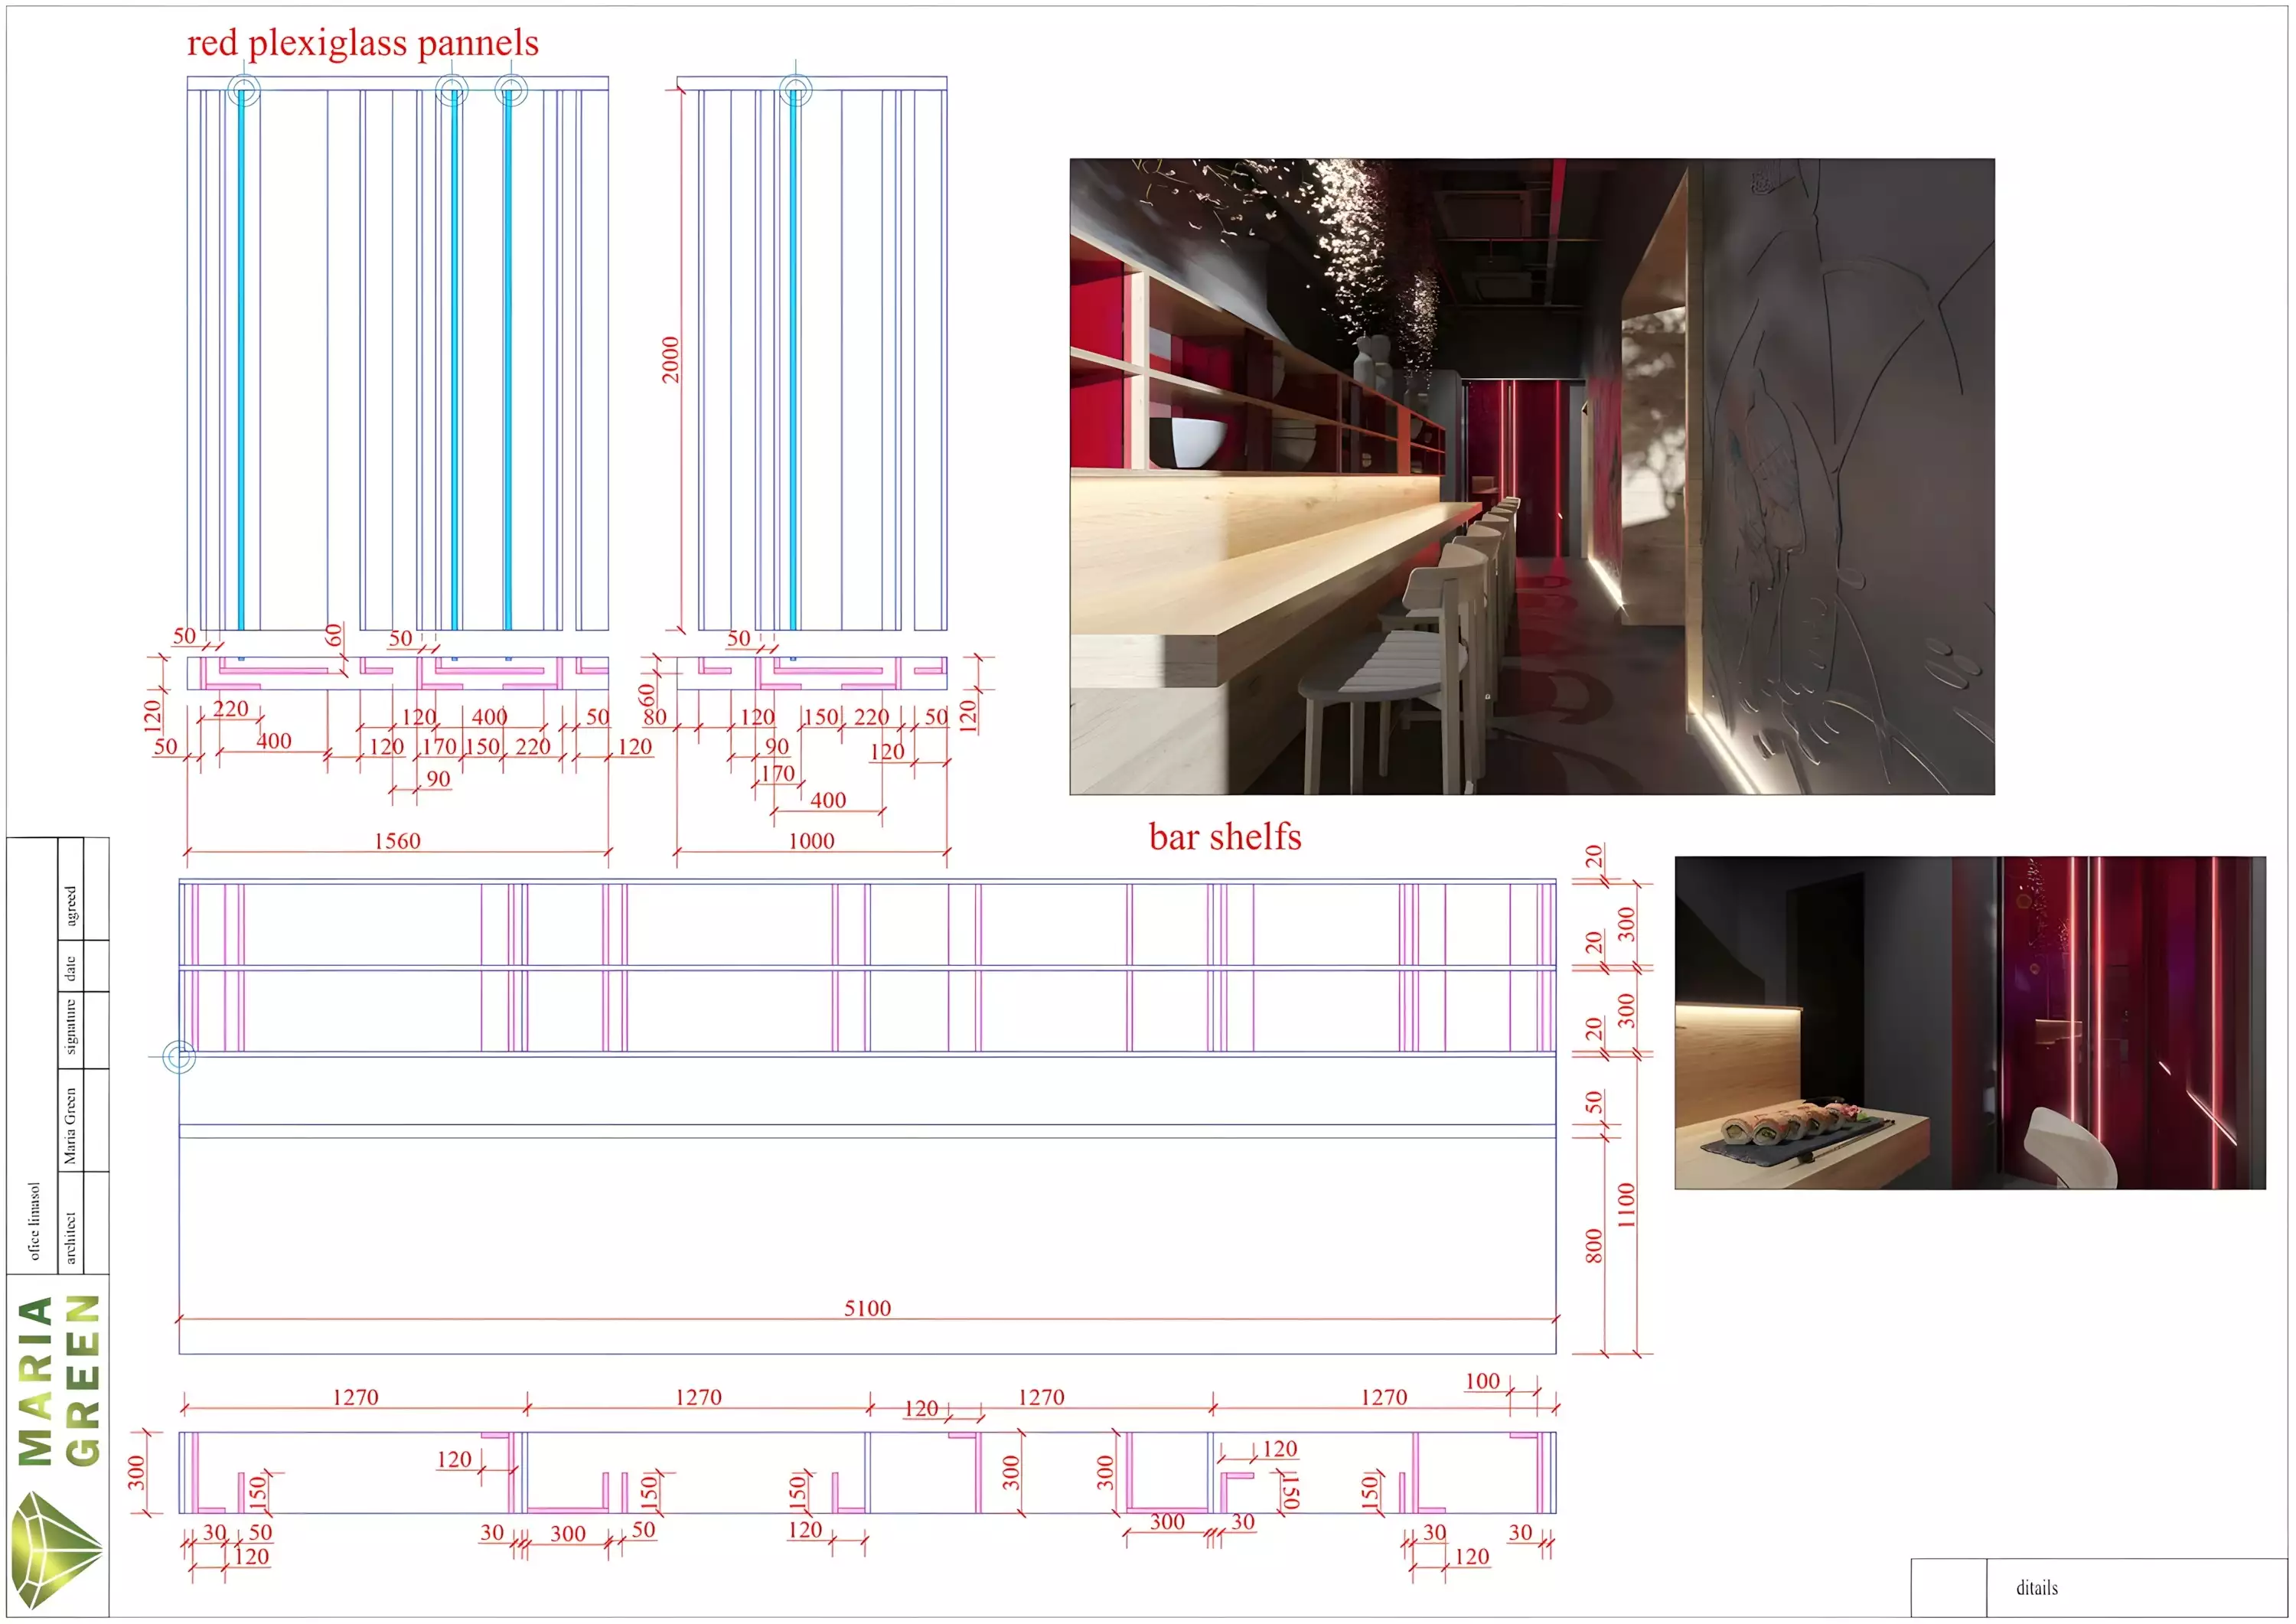This screenshot has height=1624, width=2296.
Task: Click the 'ofice limasol' side label
Action: pyautogui.click(x=34, y=1221)
